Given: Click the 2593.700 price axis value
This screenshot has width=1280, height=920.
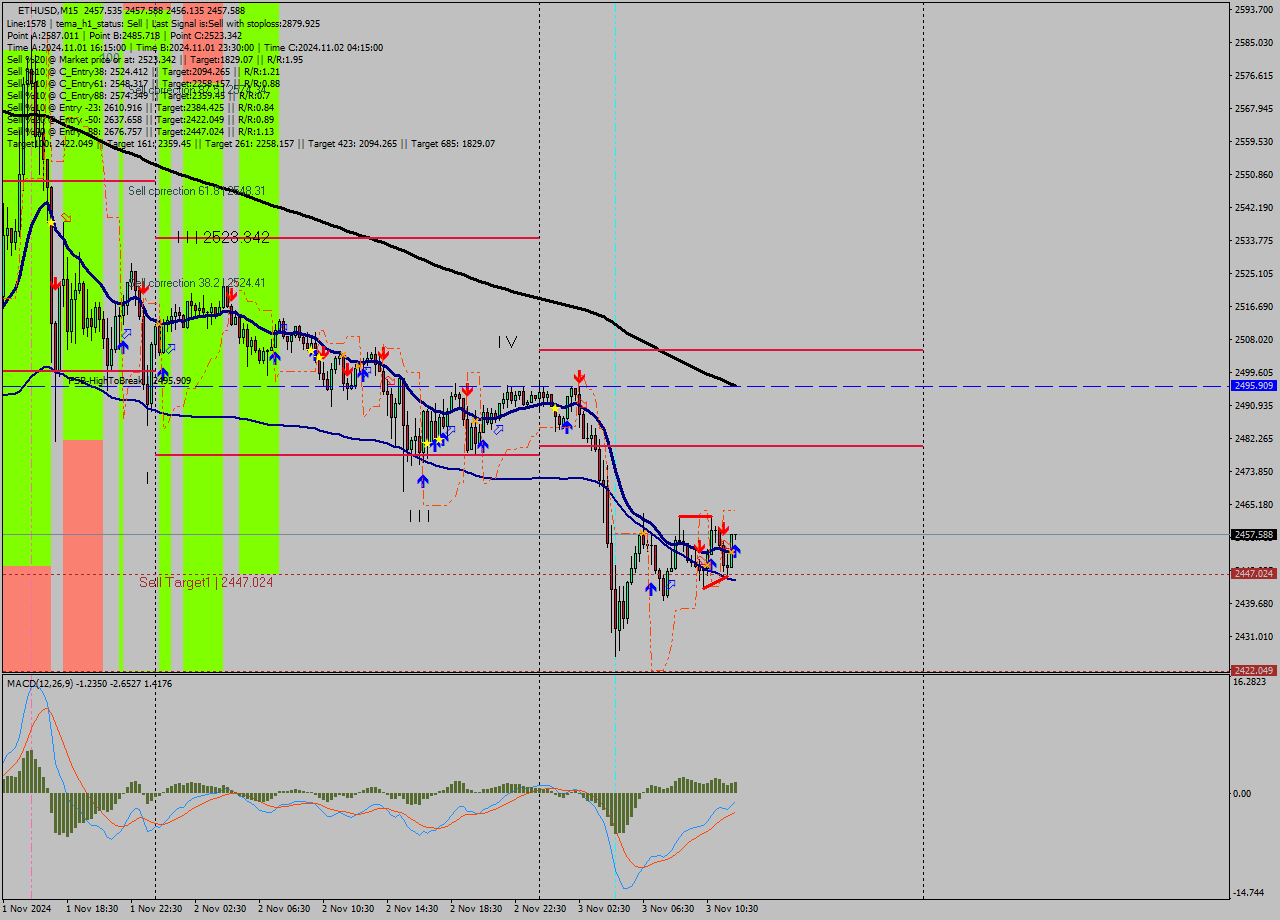Looking at the screenshot, I should [1254, 9].
